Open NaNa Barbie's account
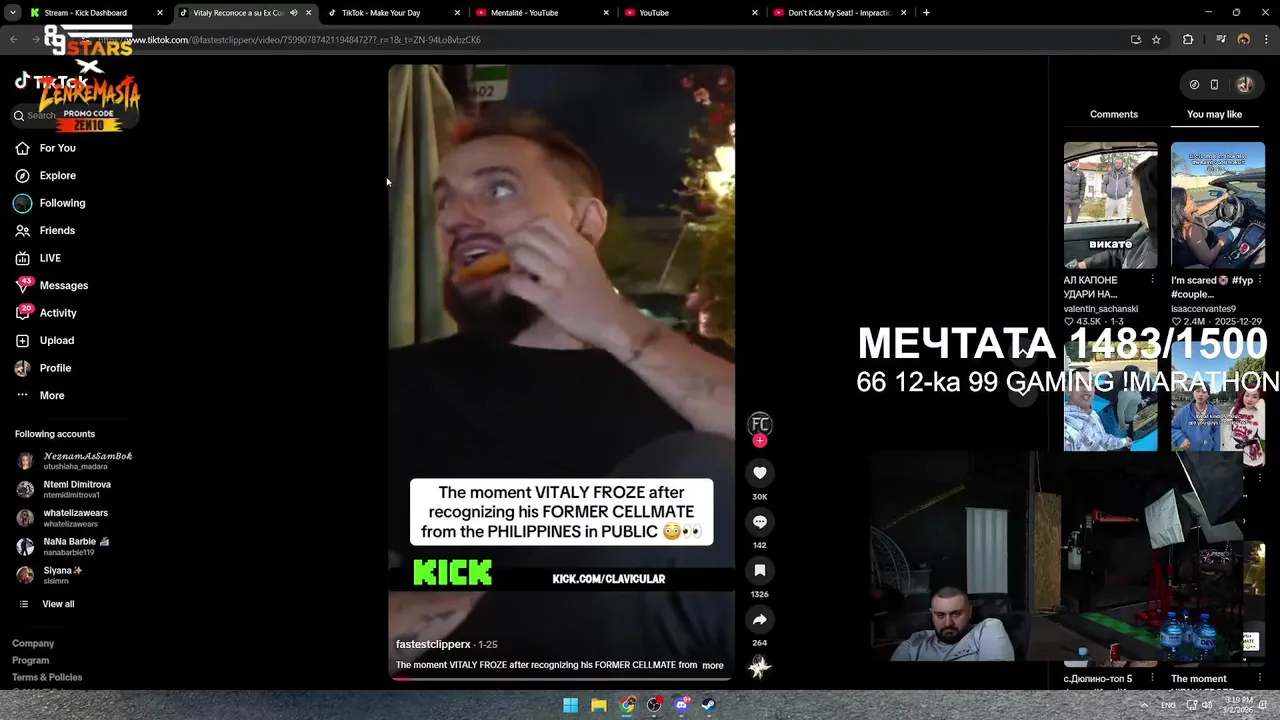Viewport: 1280px width, 720px height. (x=63, y=546)
